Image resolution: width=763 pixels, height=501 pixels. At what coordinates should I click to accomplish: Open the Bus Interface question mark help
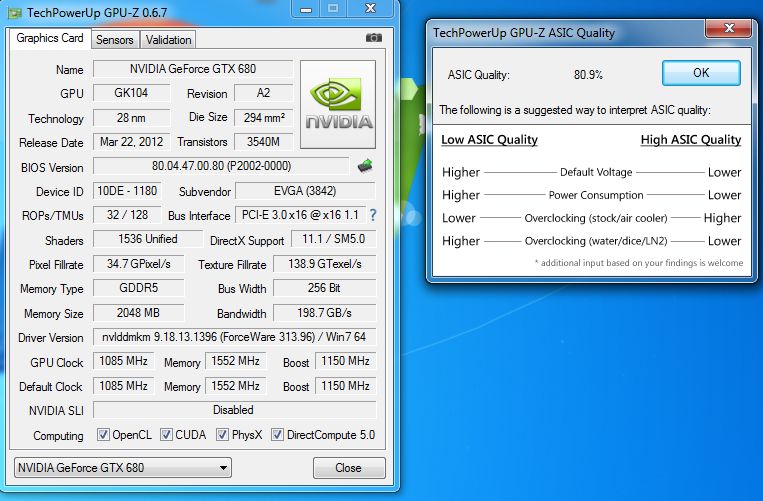click(373, 215)
